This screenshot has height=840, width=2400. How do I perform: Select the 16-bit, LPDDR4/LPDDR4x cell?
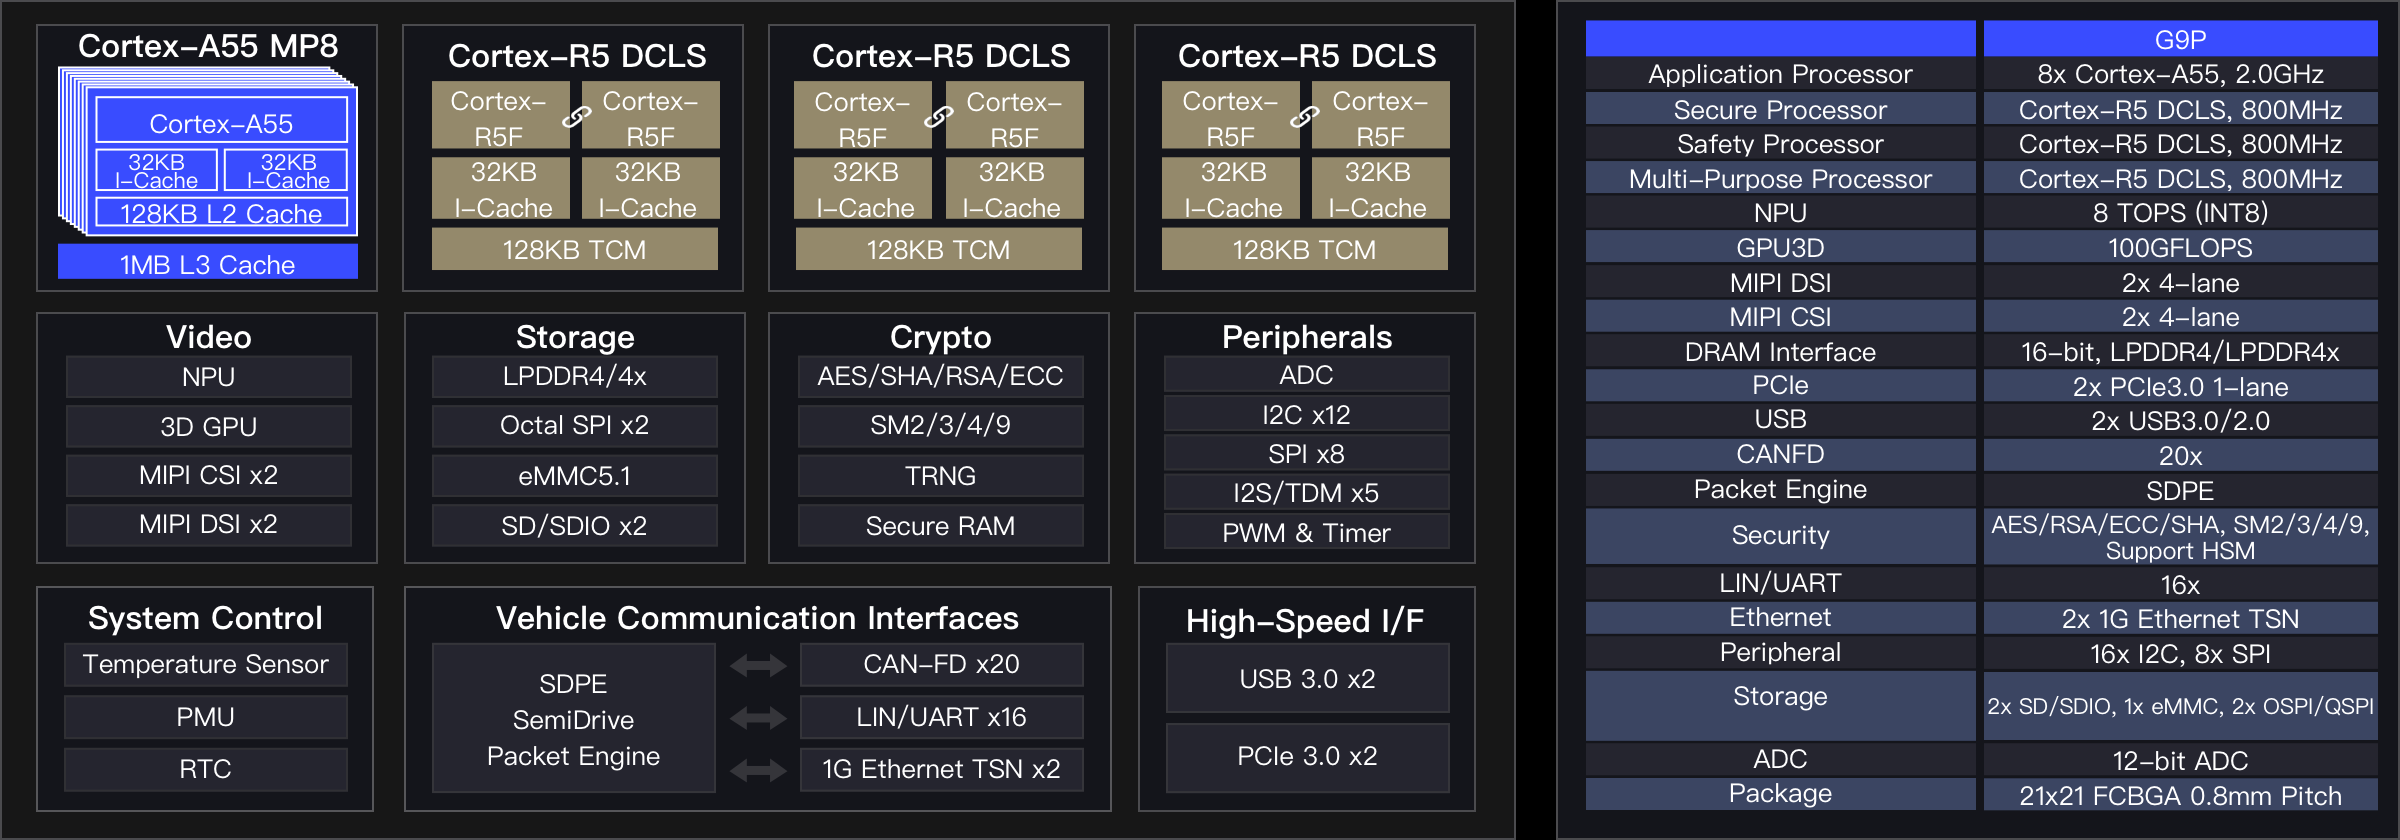[2180, 352]
